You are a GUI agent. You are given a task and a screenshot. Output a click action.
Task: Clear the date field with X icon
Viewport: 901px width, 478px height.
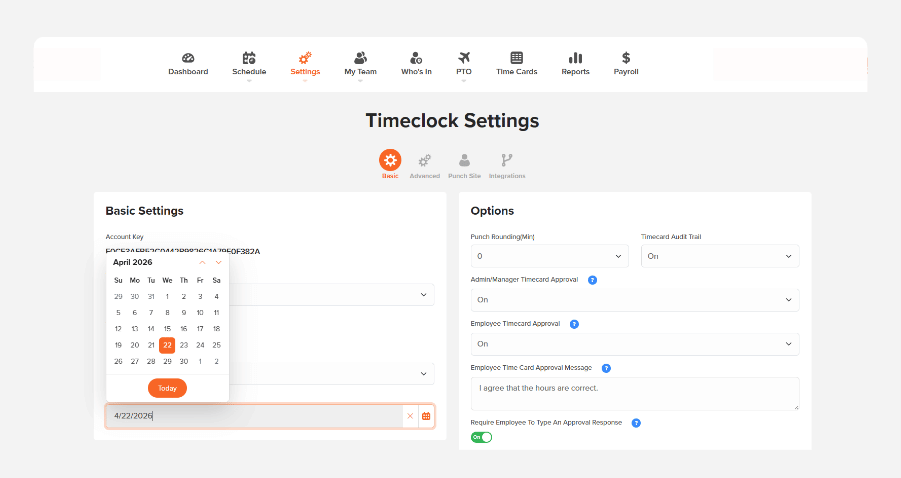410,416
